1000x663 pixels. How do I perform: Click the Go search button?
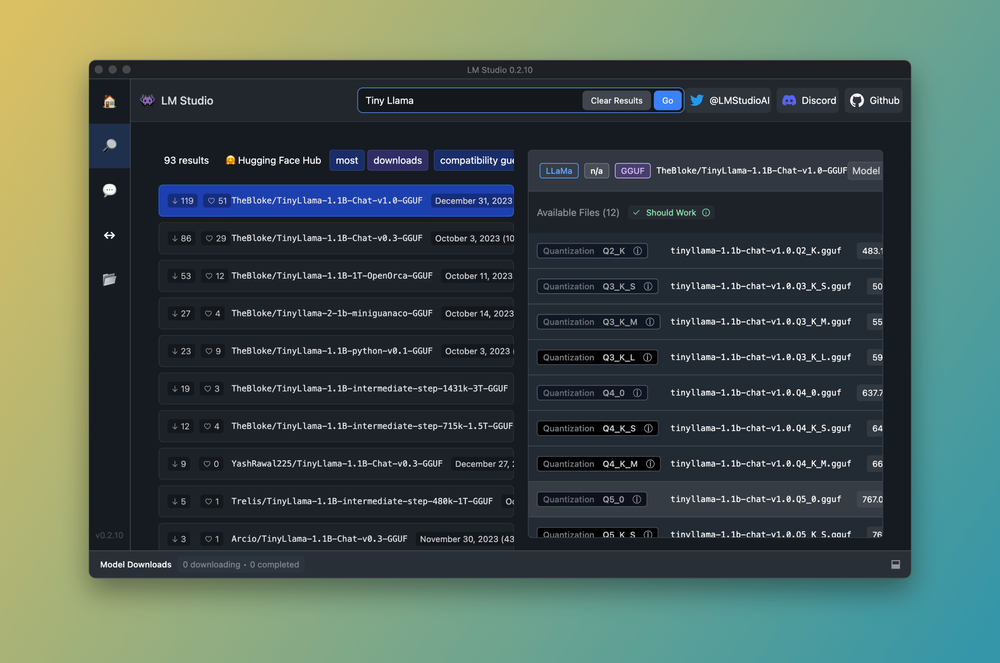(668, 100)
